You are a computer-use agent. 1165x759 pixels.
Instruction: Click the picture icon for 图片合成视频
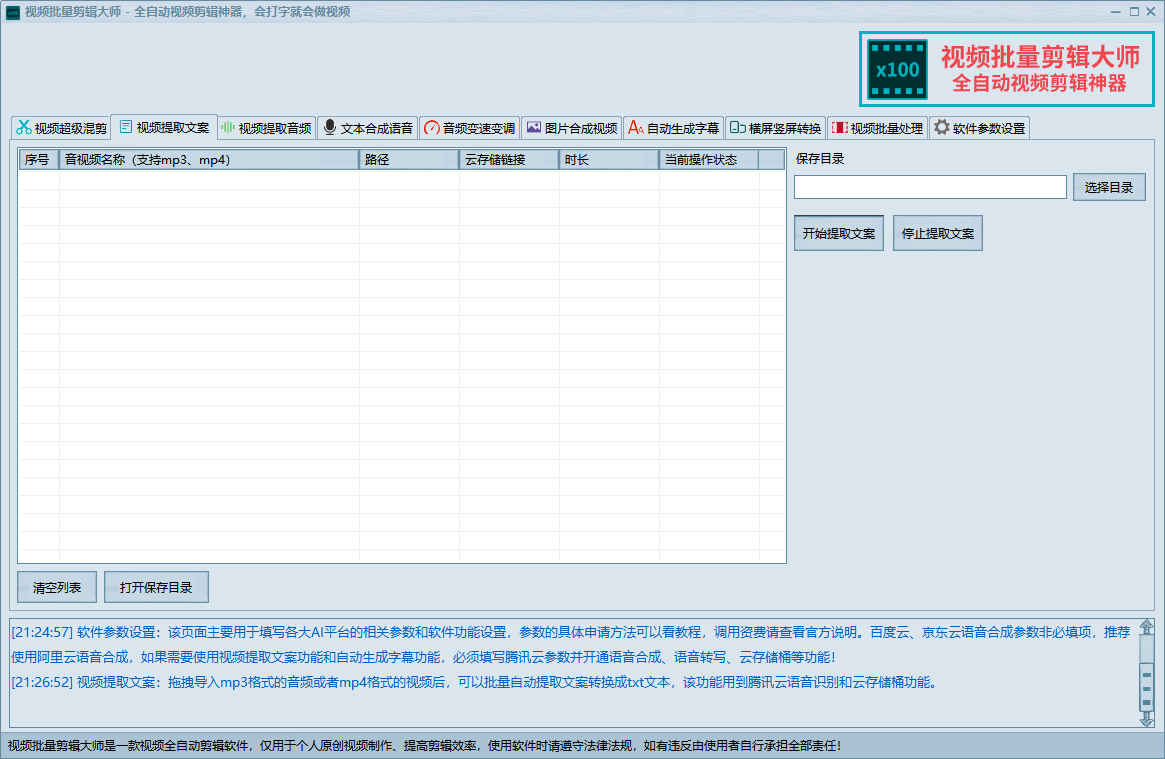click(534, 128)
